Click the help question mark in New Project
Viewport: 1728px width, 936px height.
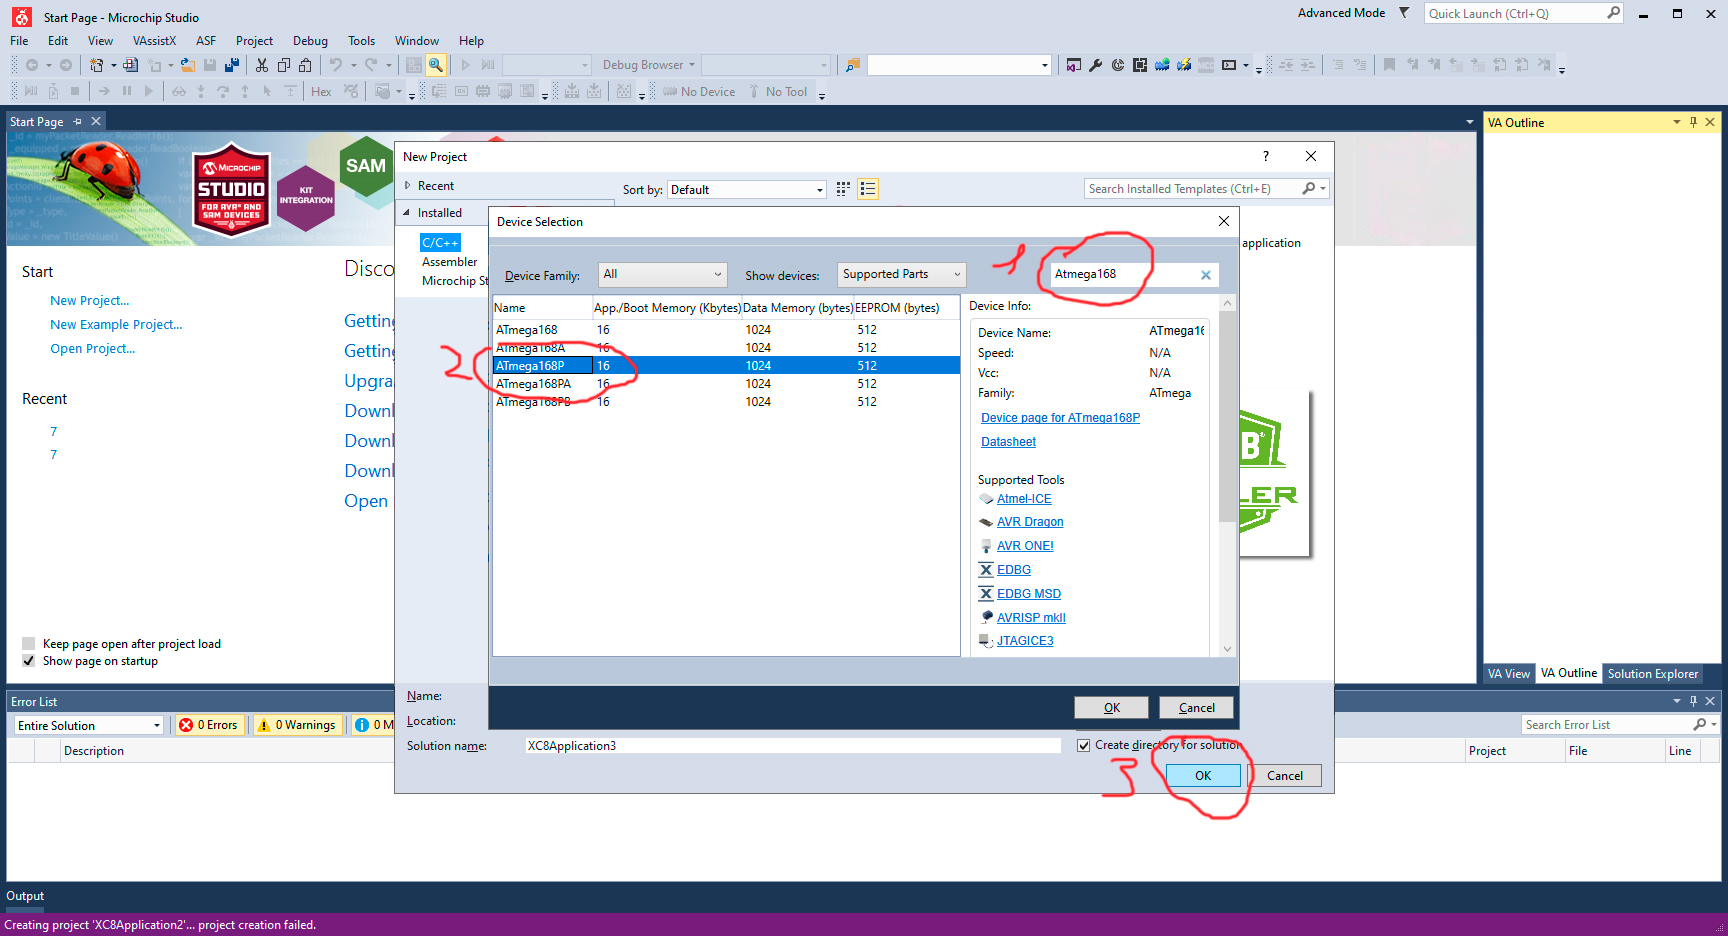[x=1266, y=156]
